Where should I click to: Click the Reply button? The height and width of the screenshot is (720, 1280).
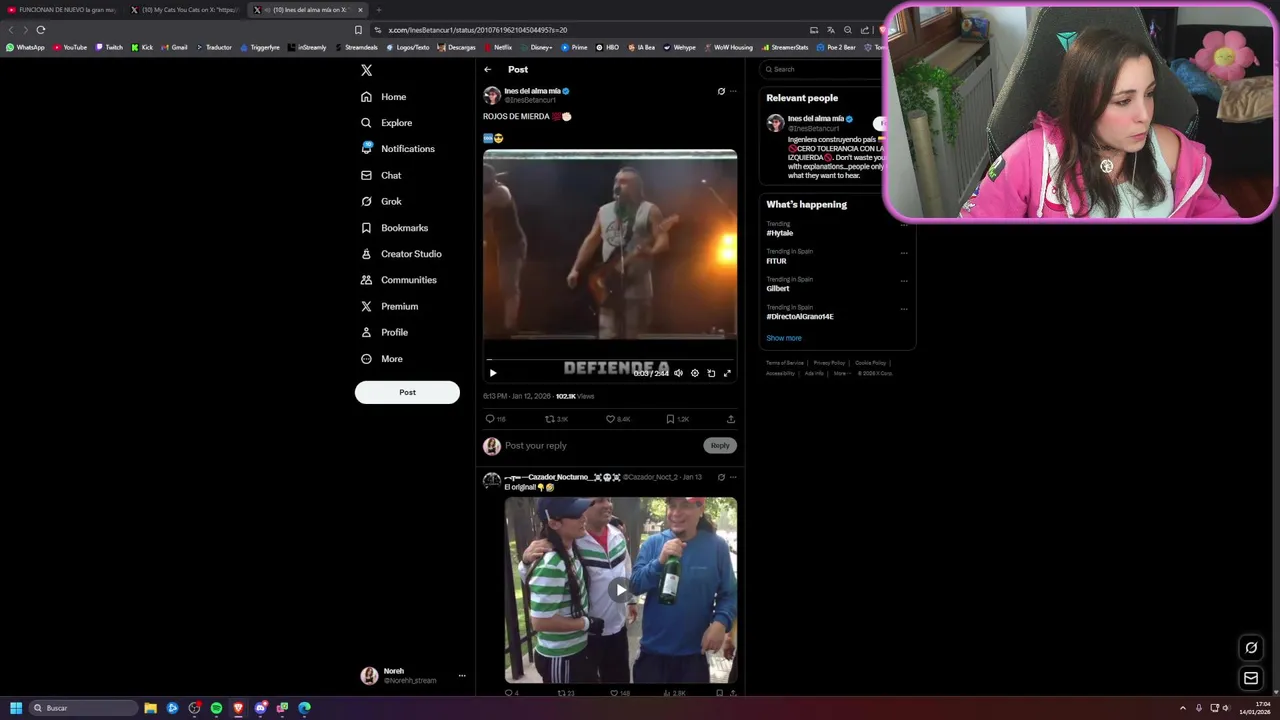[720, 445]
